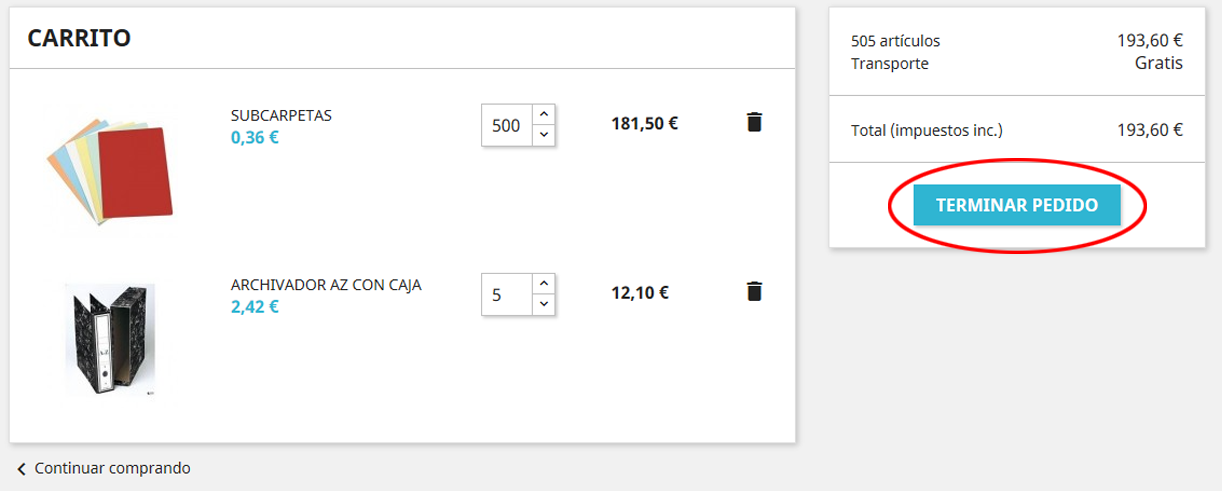Open the ARCHIVADOR AZ CON CAJA product link
1222x491 pixels.
click(x=326, y=285)
